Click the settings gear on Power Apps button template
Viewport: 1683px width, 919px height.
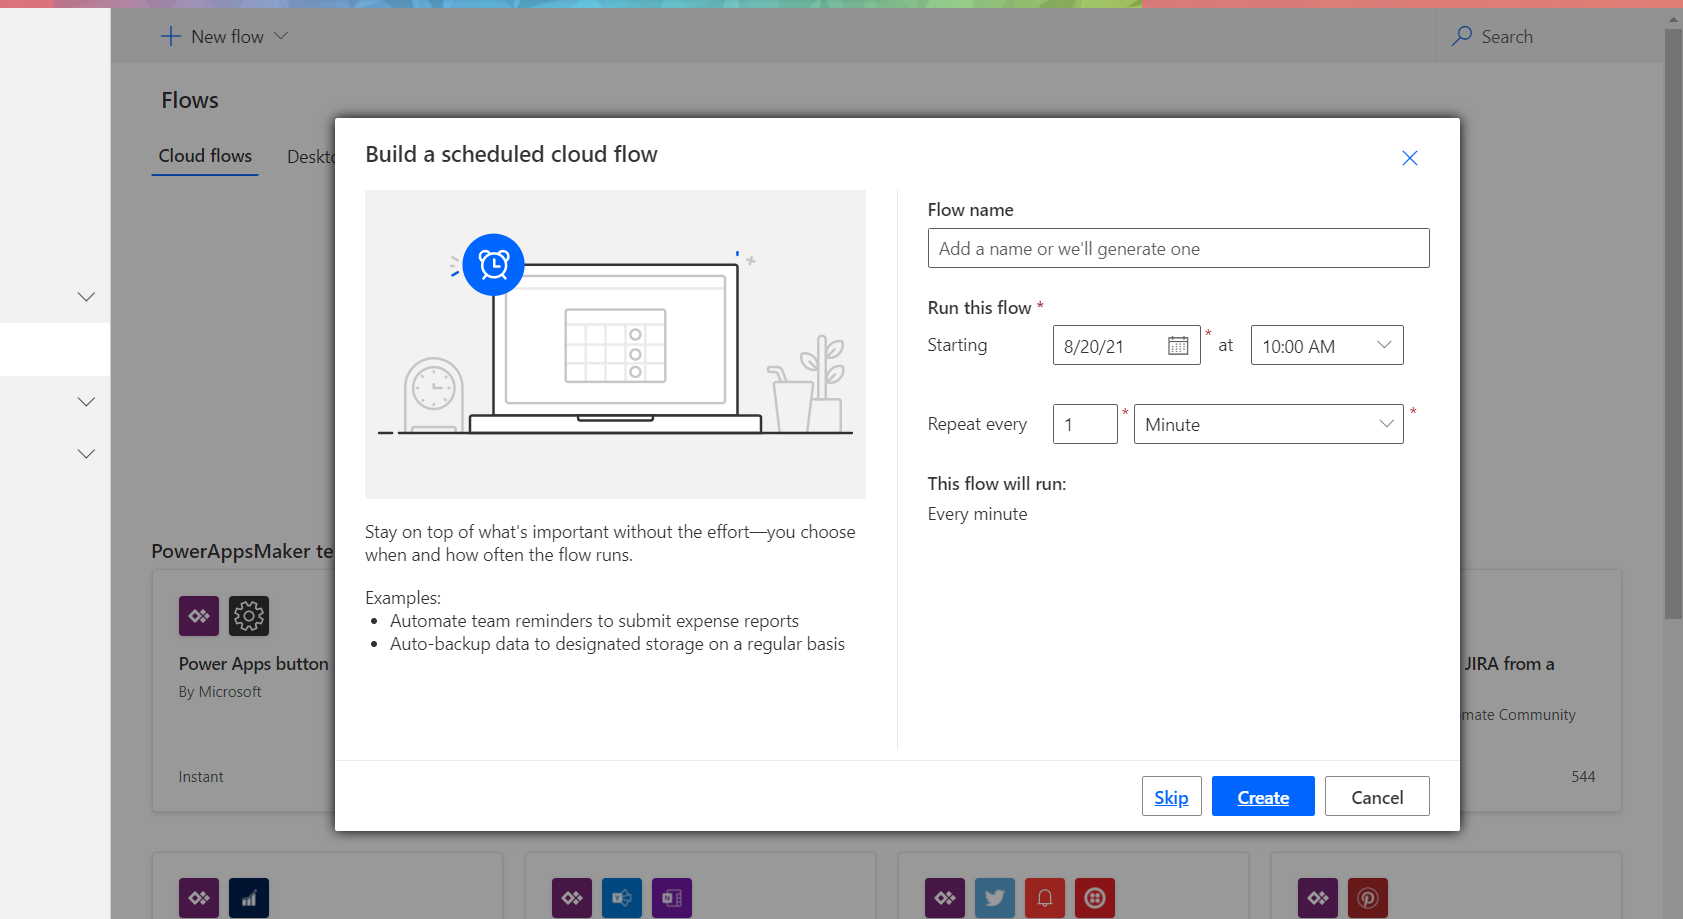[249, 616]
